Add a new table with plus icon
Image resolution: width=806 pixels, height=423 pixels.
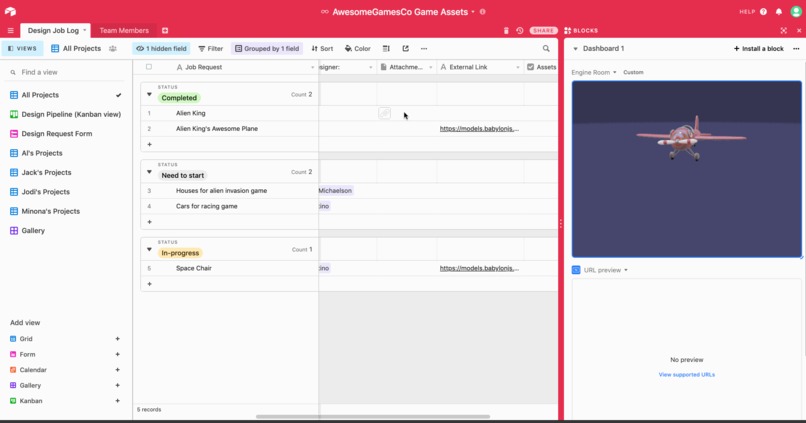[165, 30]
